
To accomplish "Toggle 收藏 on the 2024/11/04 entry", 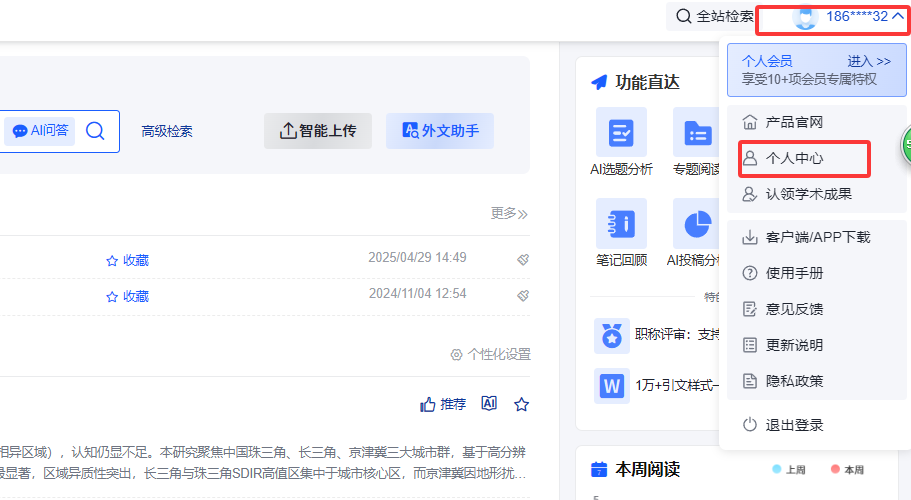I will [128, 296].
